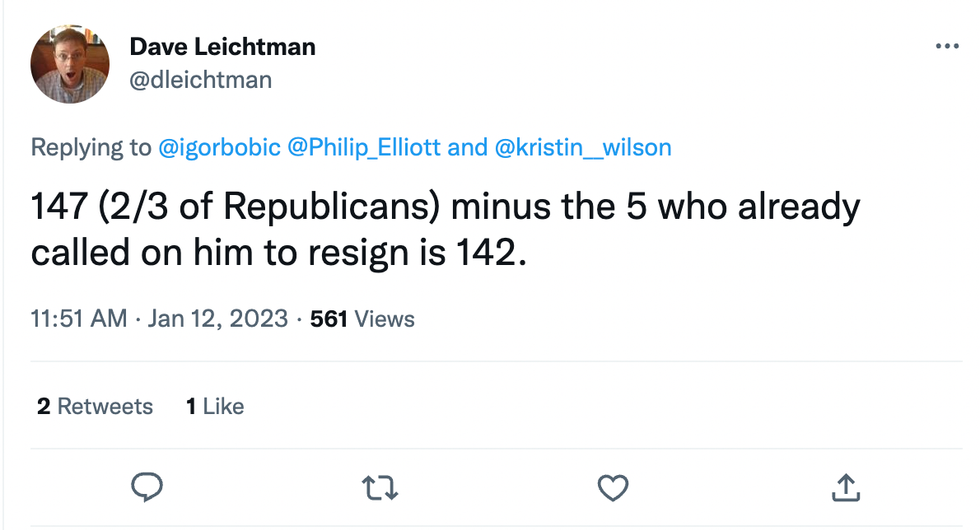Open the three-dot more options menu
This screenshot has height=530, width=980.
[945, 47]
